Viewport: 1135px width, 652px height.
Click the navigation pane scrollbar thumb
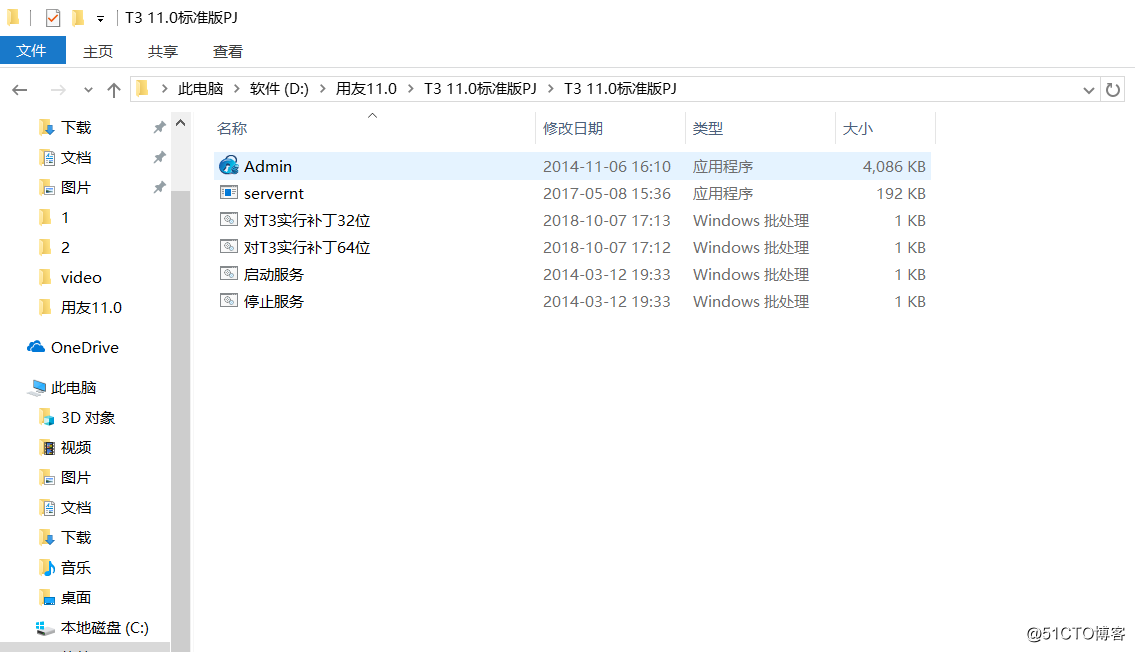point(181,420)
